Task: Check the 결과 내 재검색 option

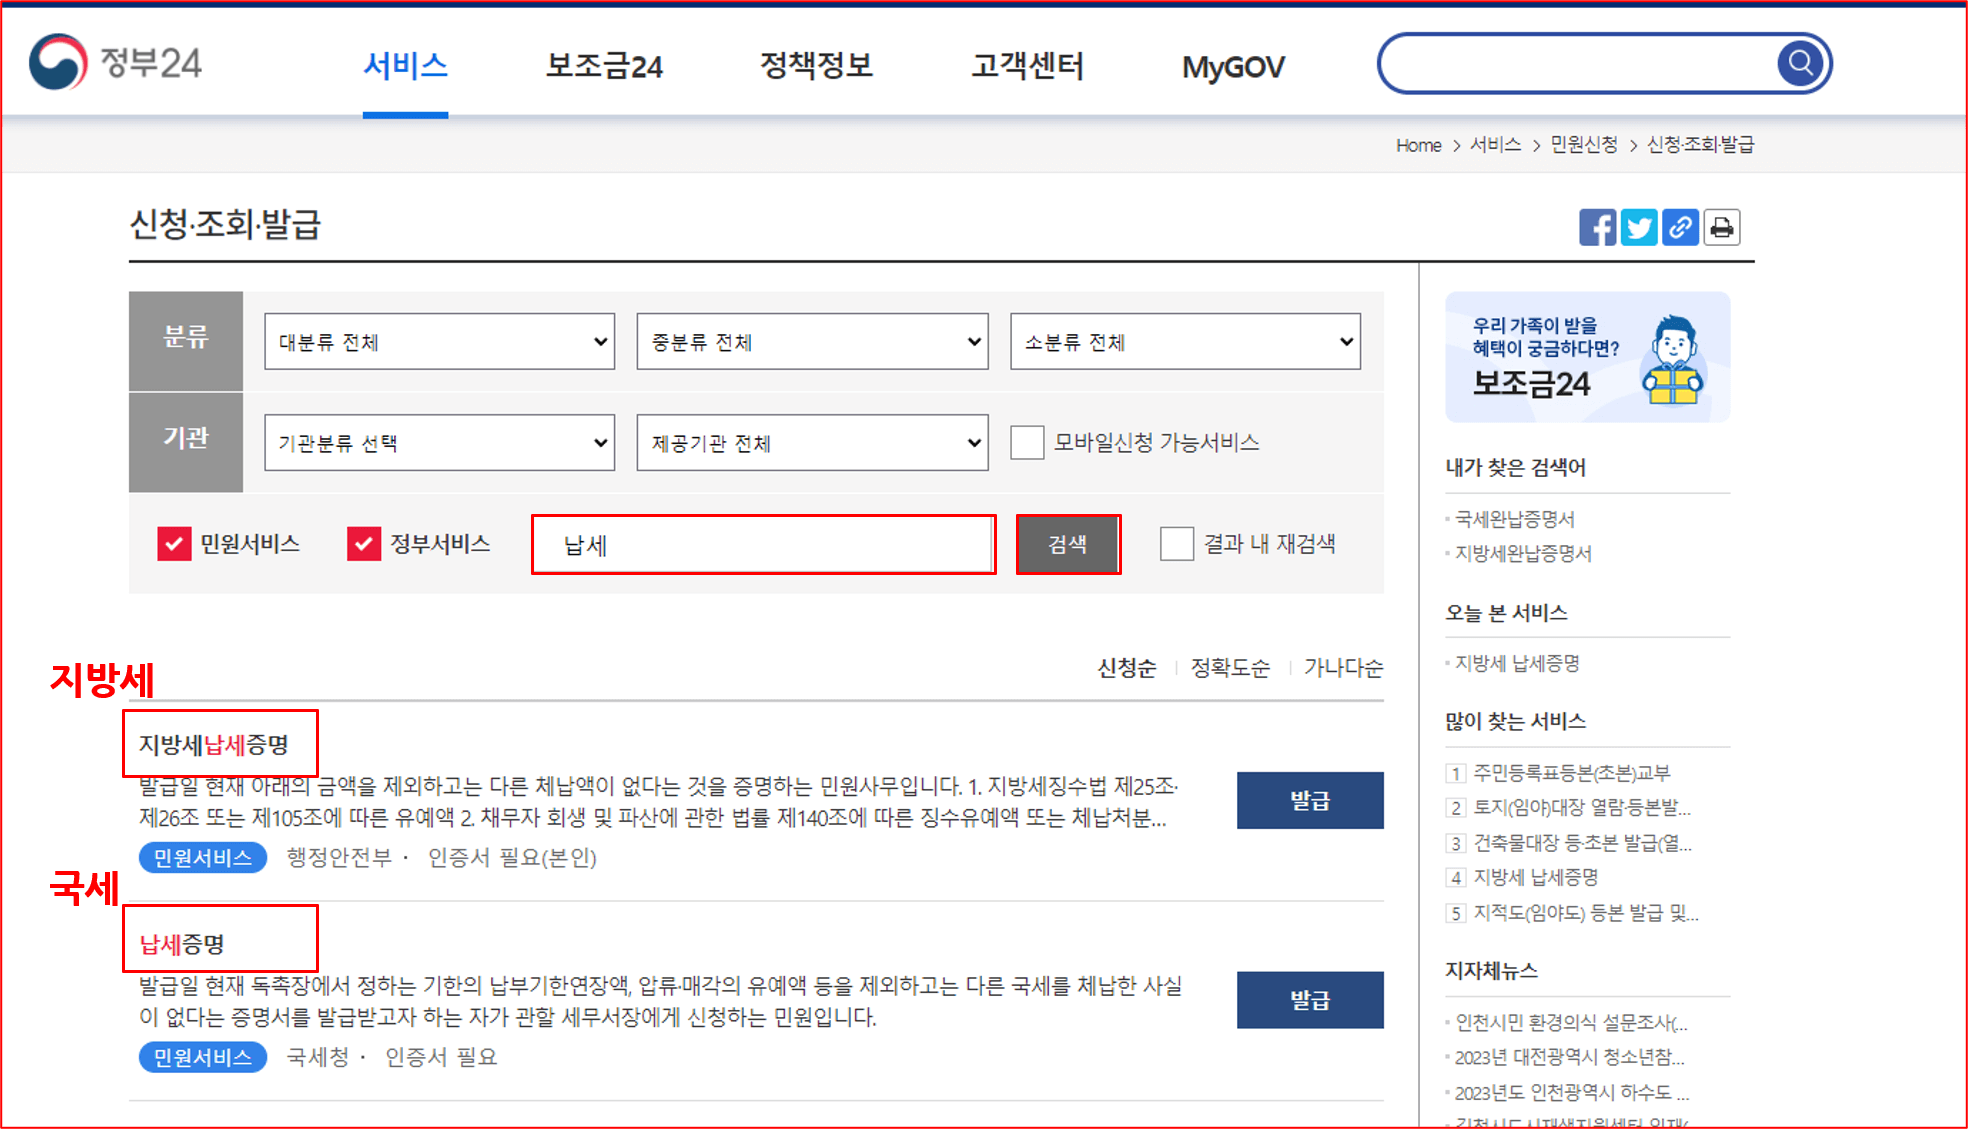Action: coord(1175,544)
